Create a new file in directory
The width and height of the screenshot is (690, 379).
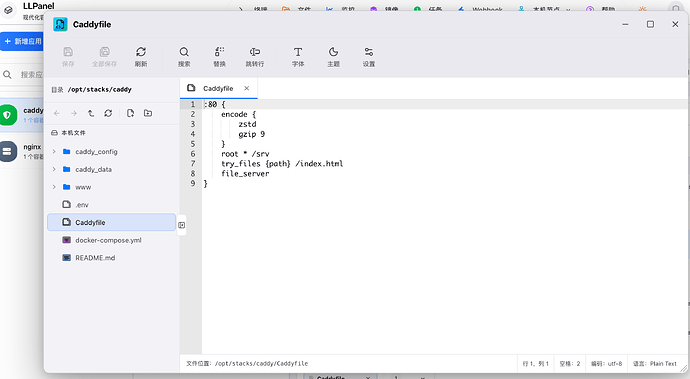130,114
